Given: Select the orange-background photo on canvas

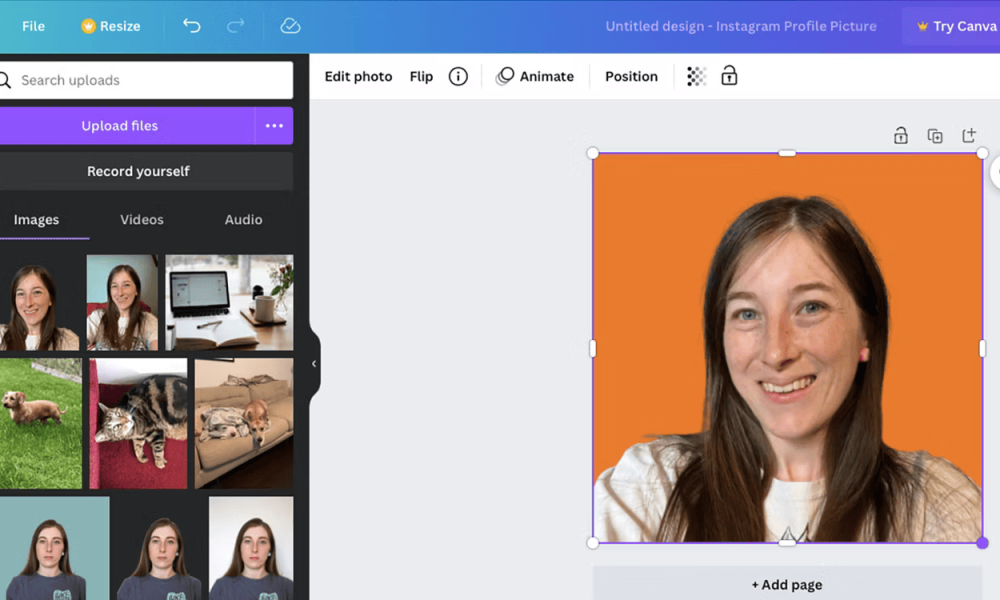Looking at the screenshot, I should [x=787, y=348].
